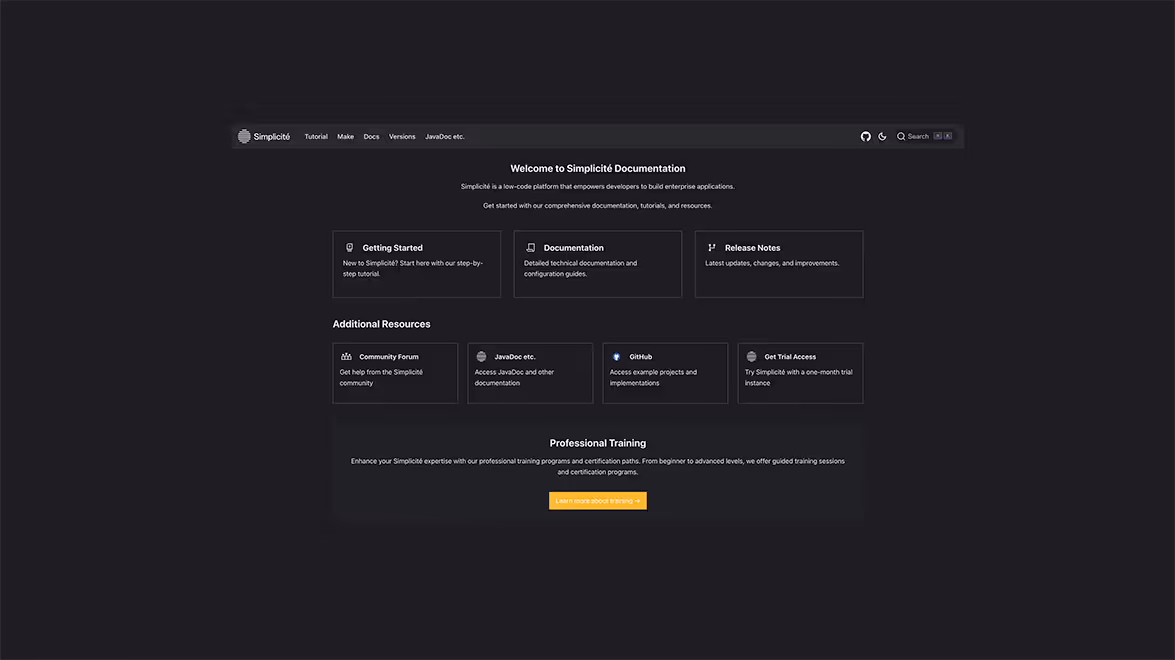Click 'Detailed technical documentation' description text
This screenshot has width=1175, height=660.
581,268
